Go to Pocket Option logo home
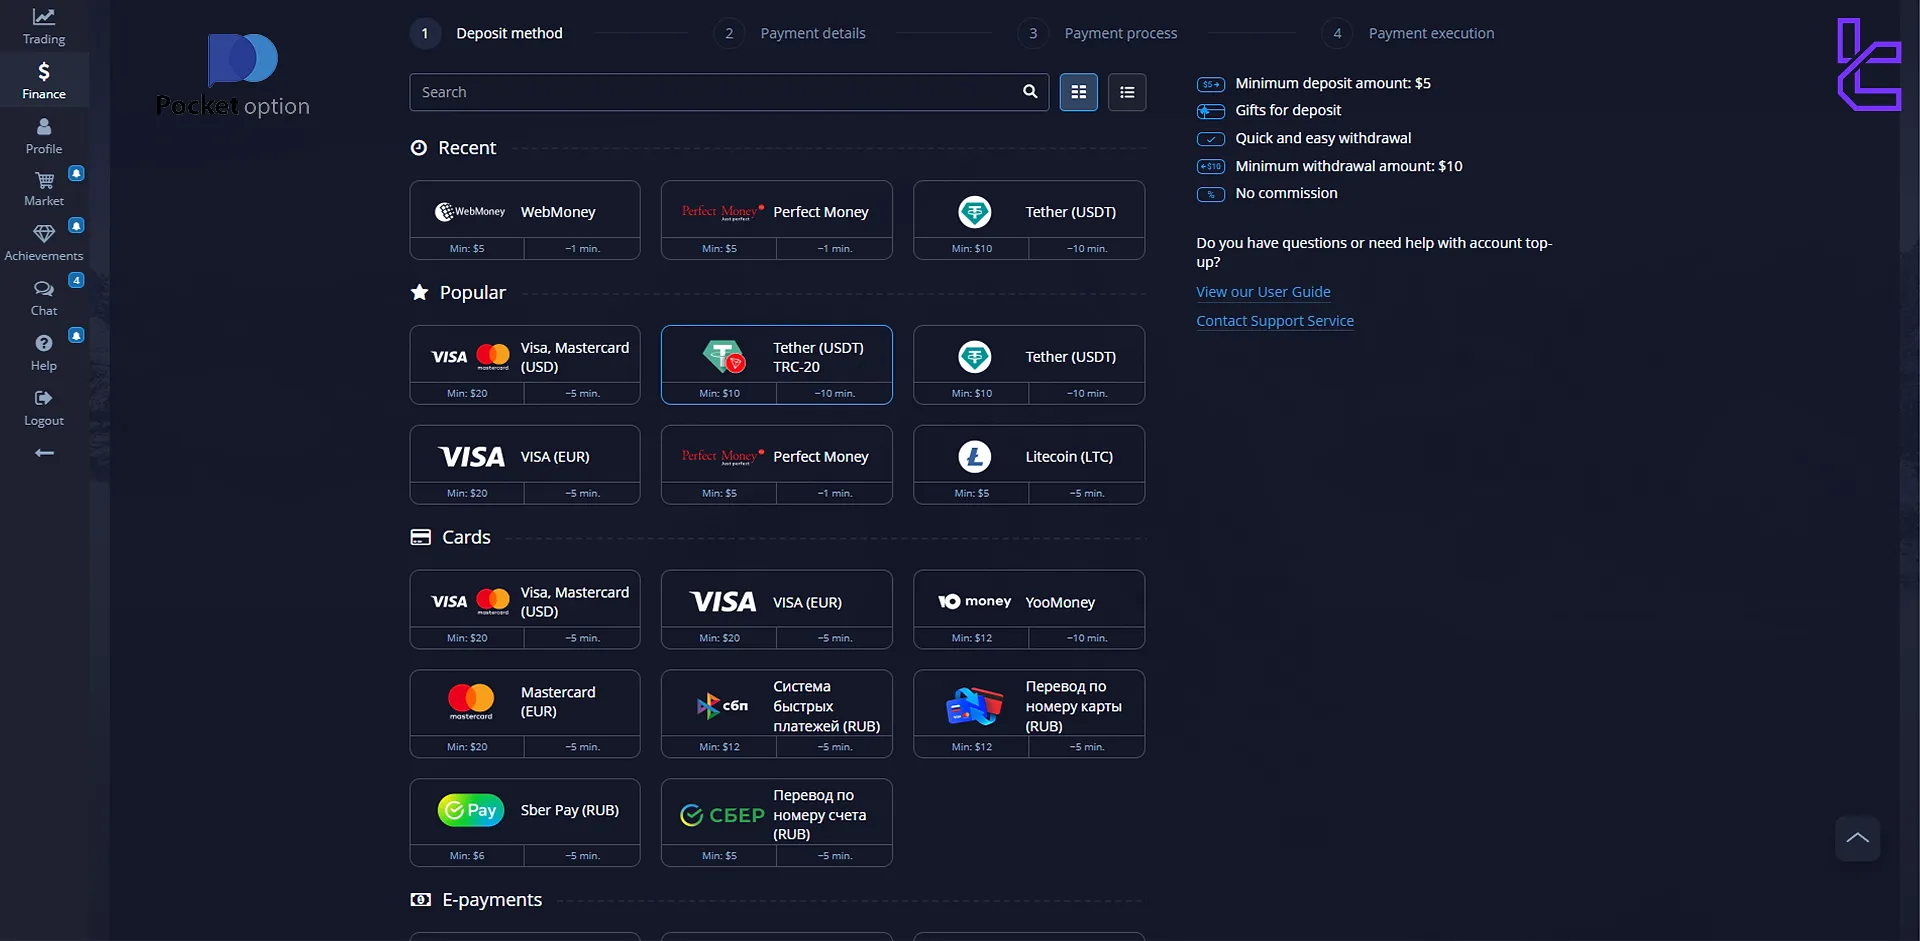The width and height of the screenshot is (1920, 941). pyautogui.click(x=233, y=75)
